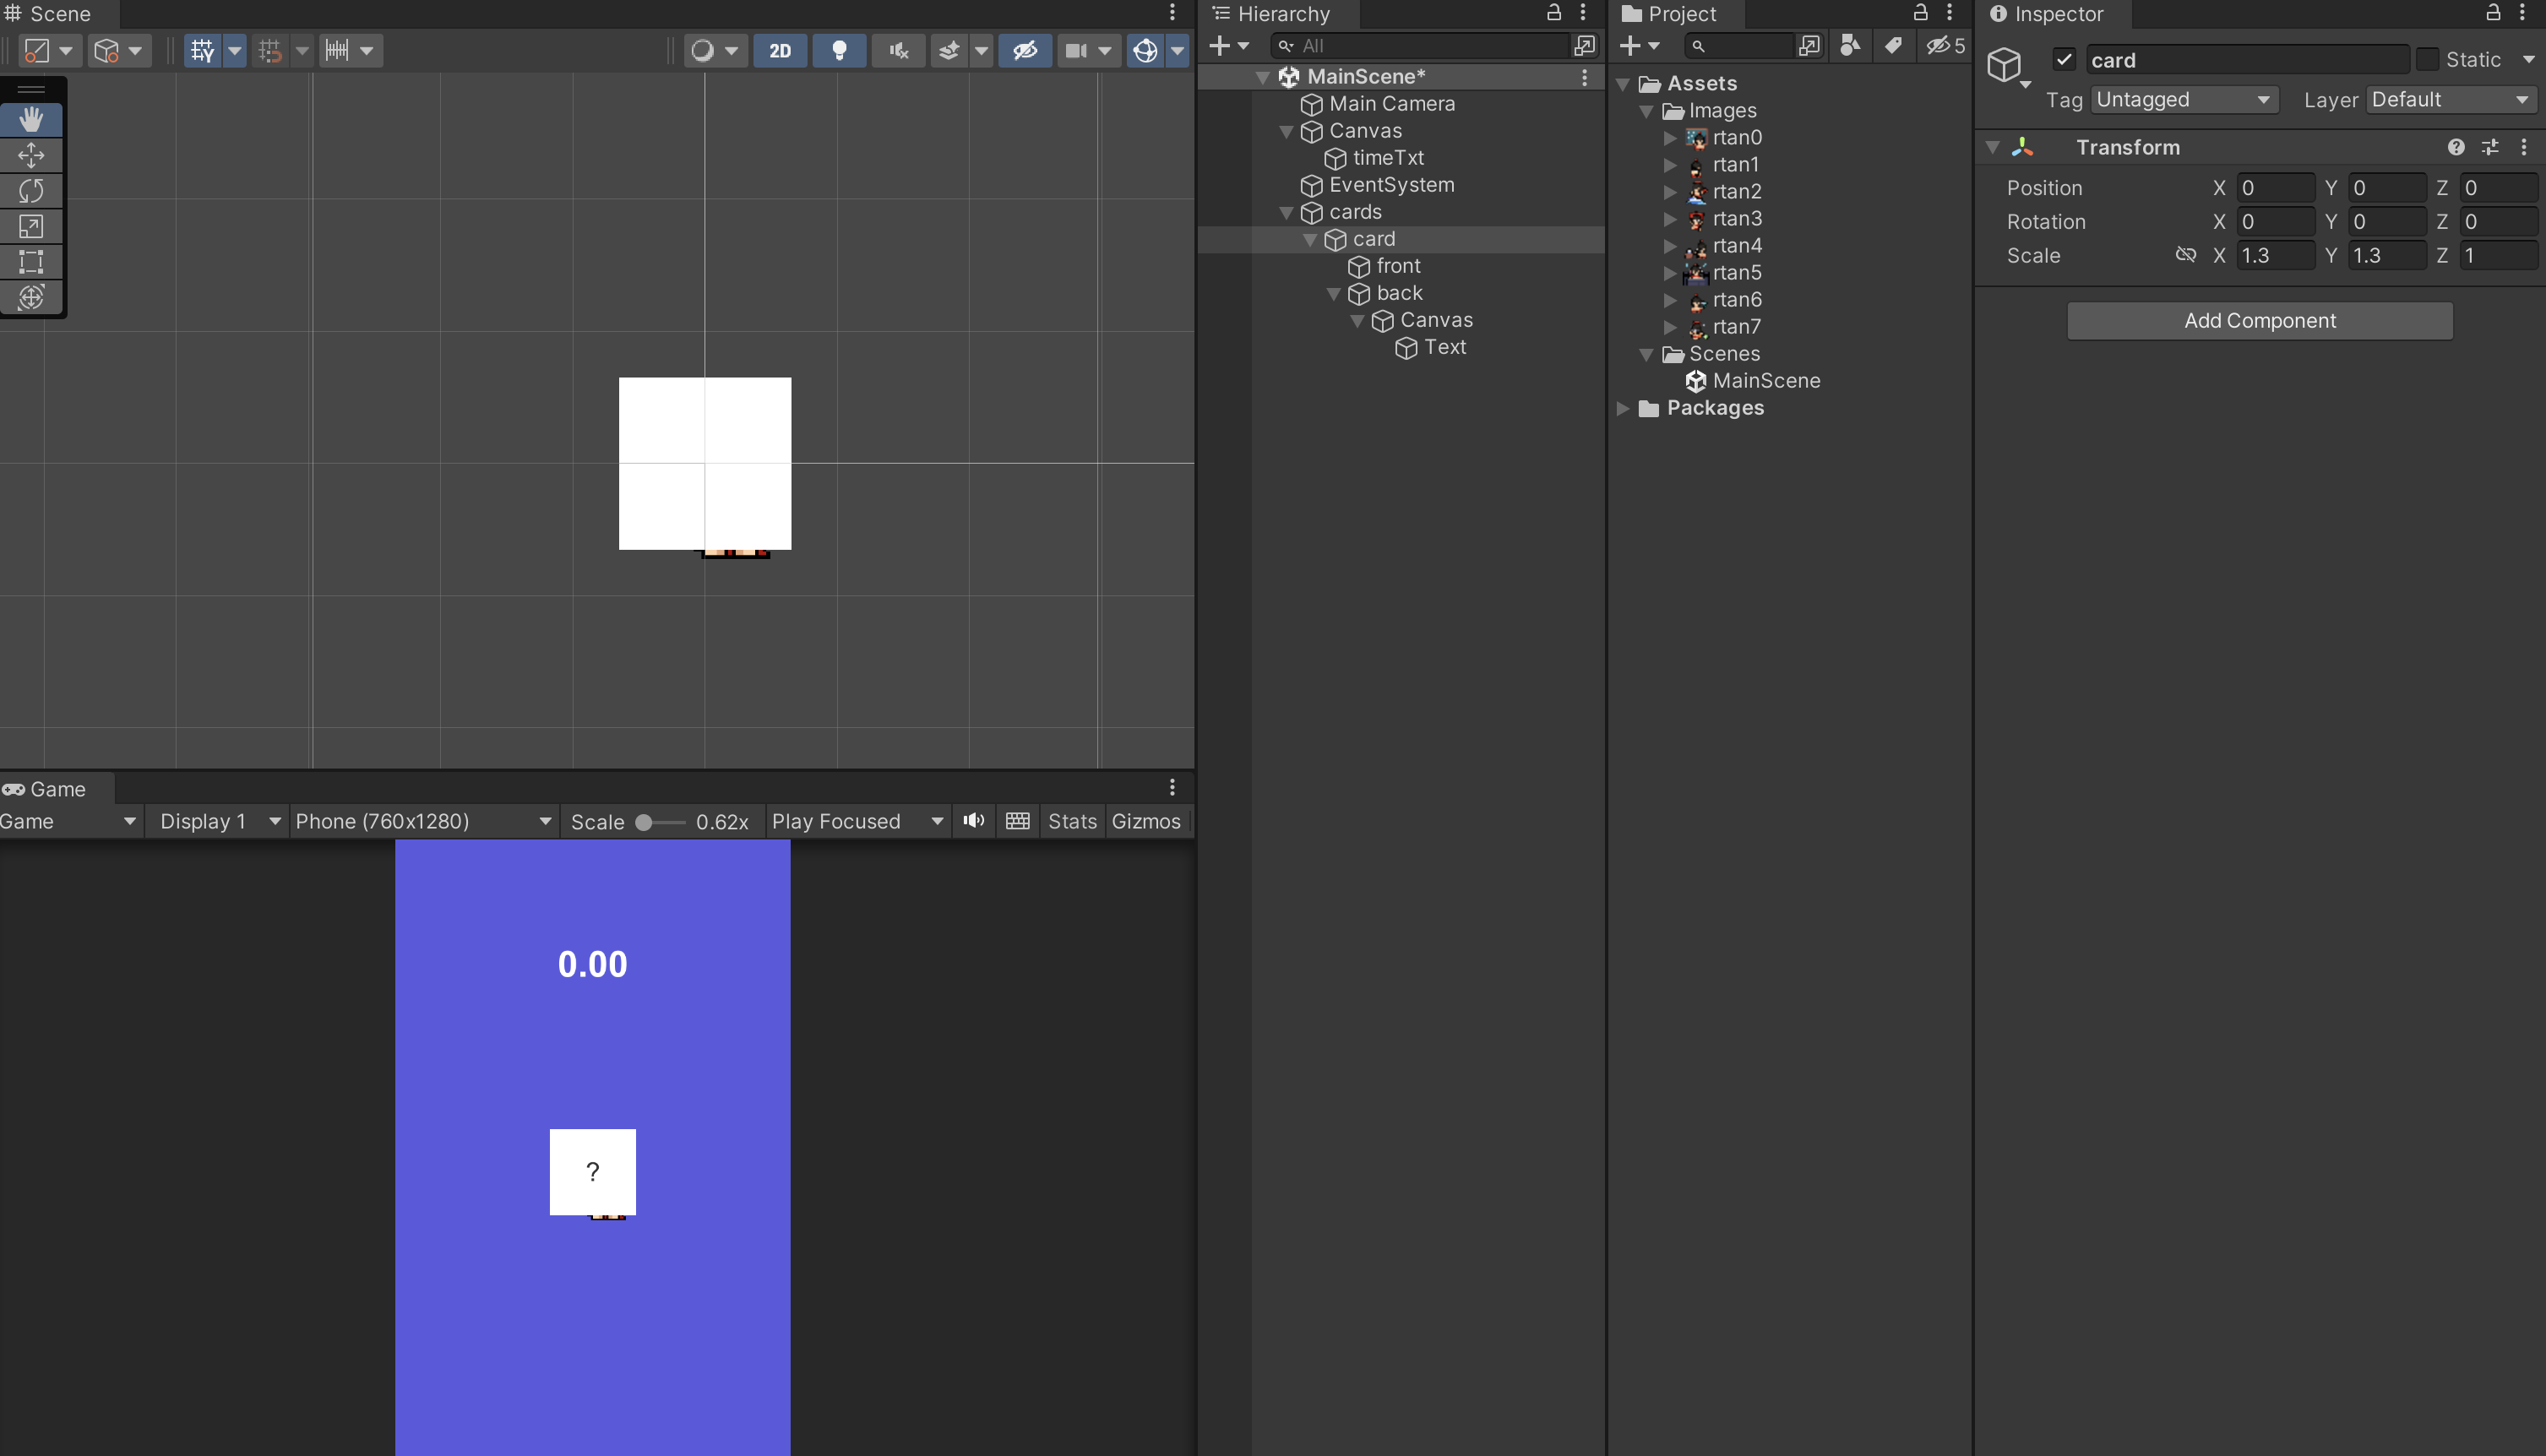Toggle 2D view mode in Scene
Viewport: 2546px width, 1456px height.
click(x=780, y=50)
